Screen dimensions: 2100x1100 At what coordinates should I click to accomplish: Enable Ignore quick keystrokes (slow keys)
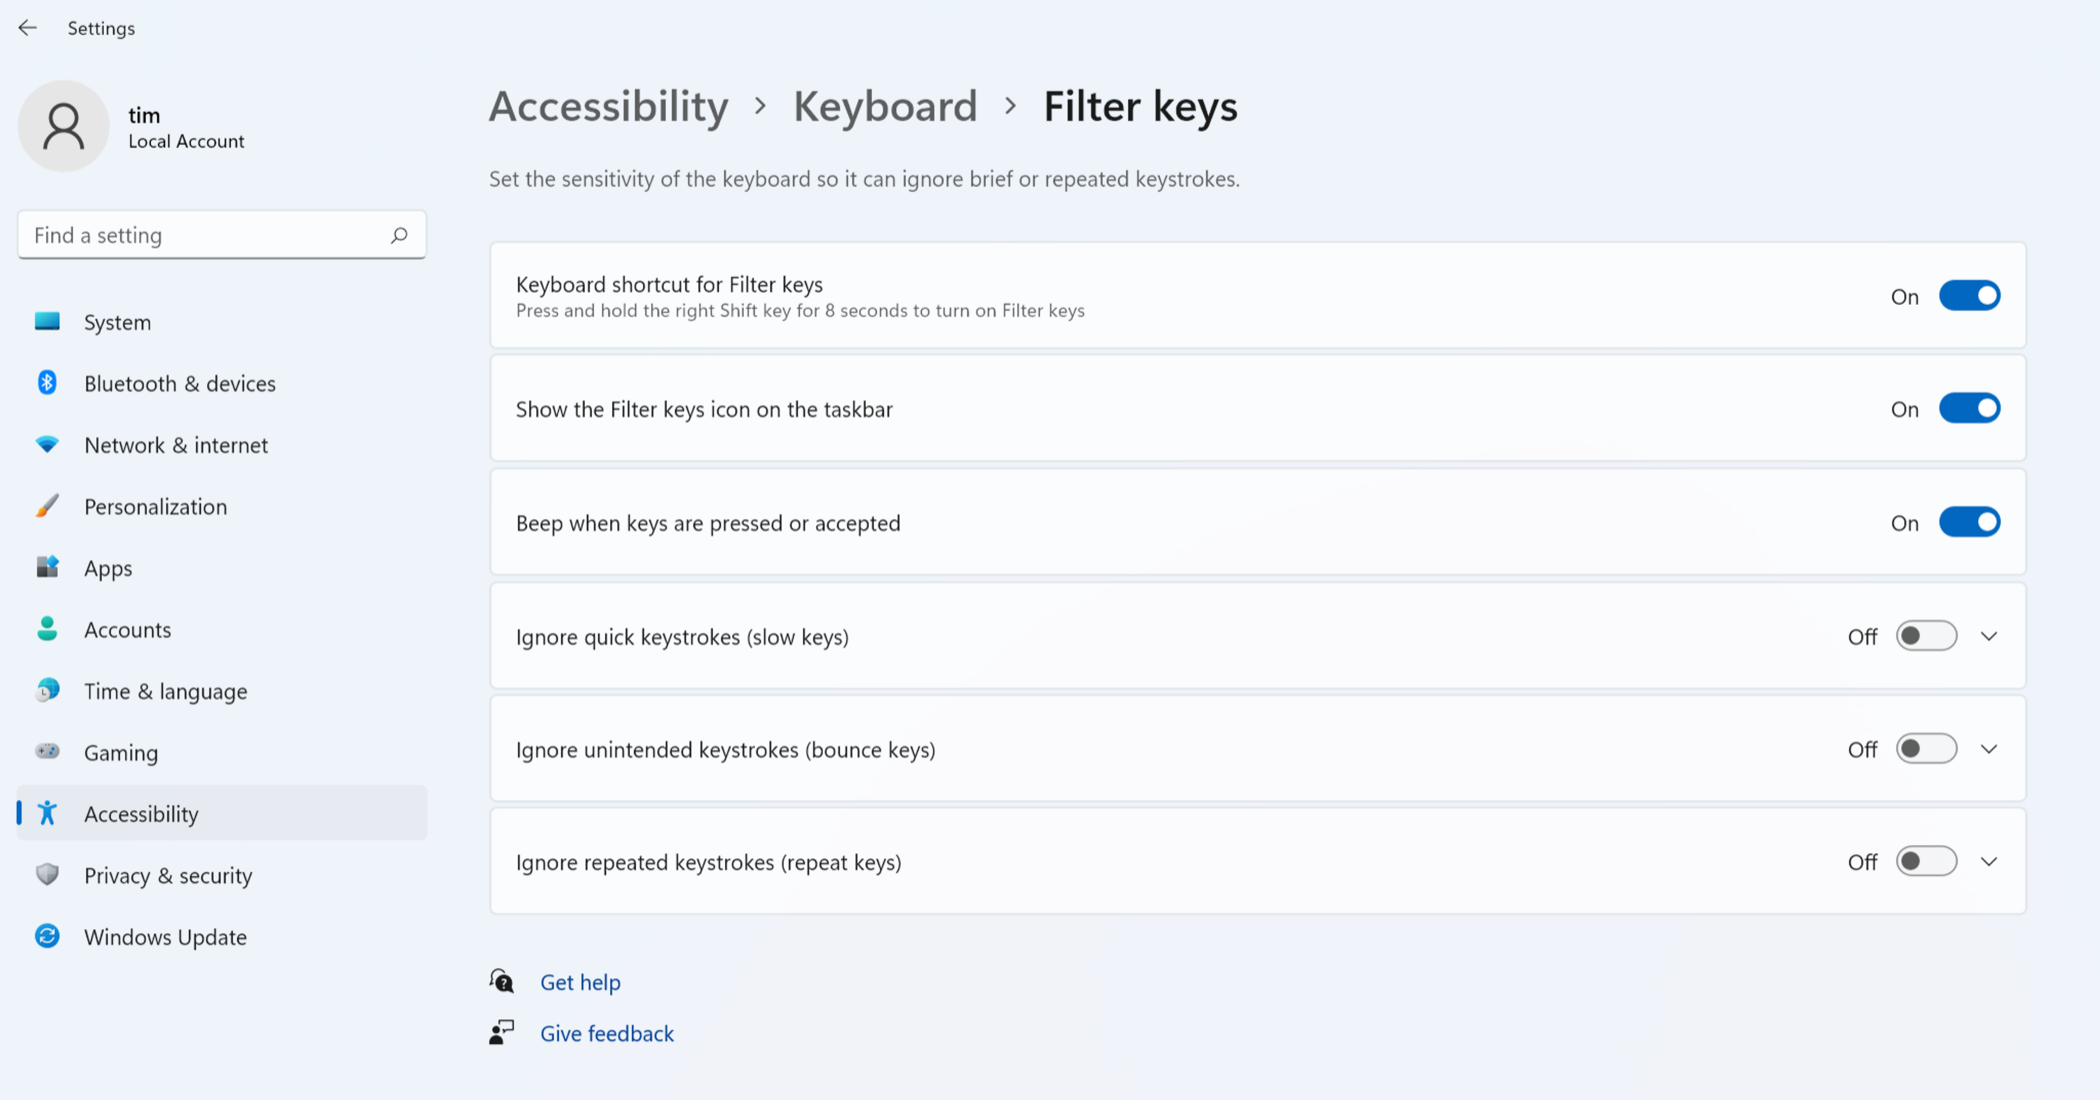point(1926,636)
